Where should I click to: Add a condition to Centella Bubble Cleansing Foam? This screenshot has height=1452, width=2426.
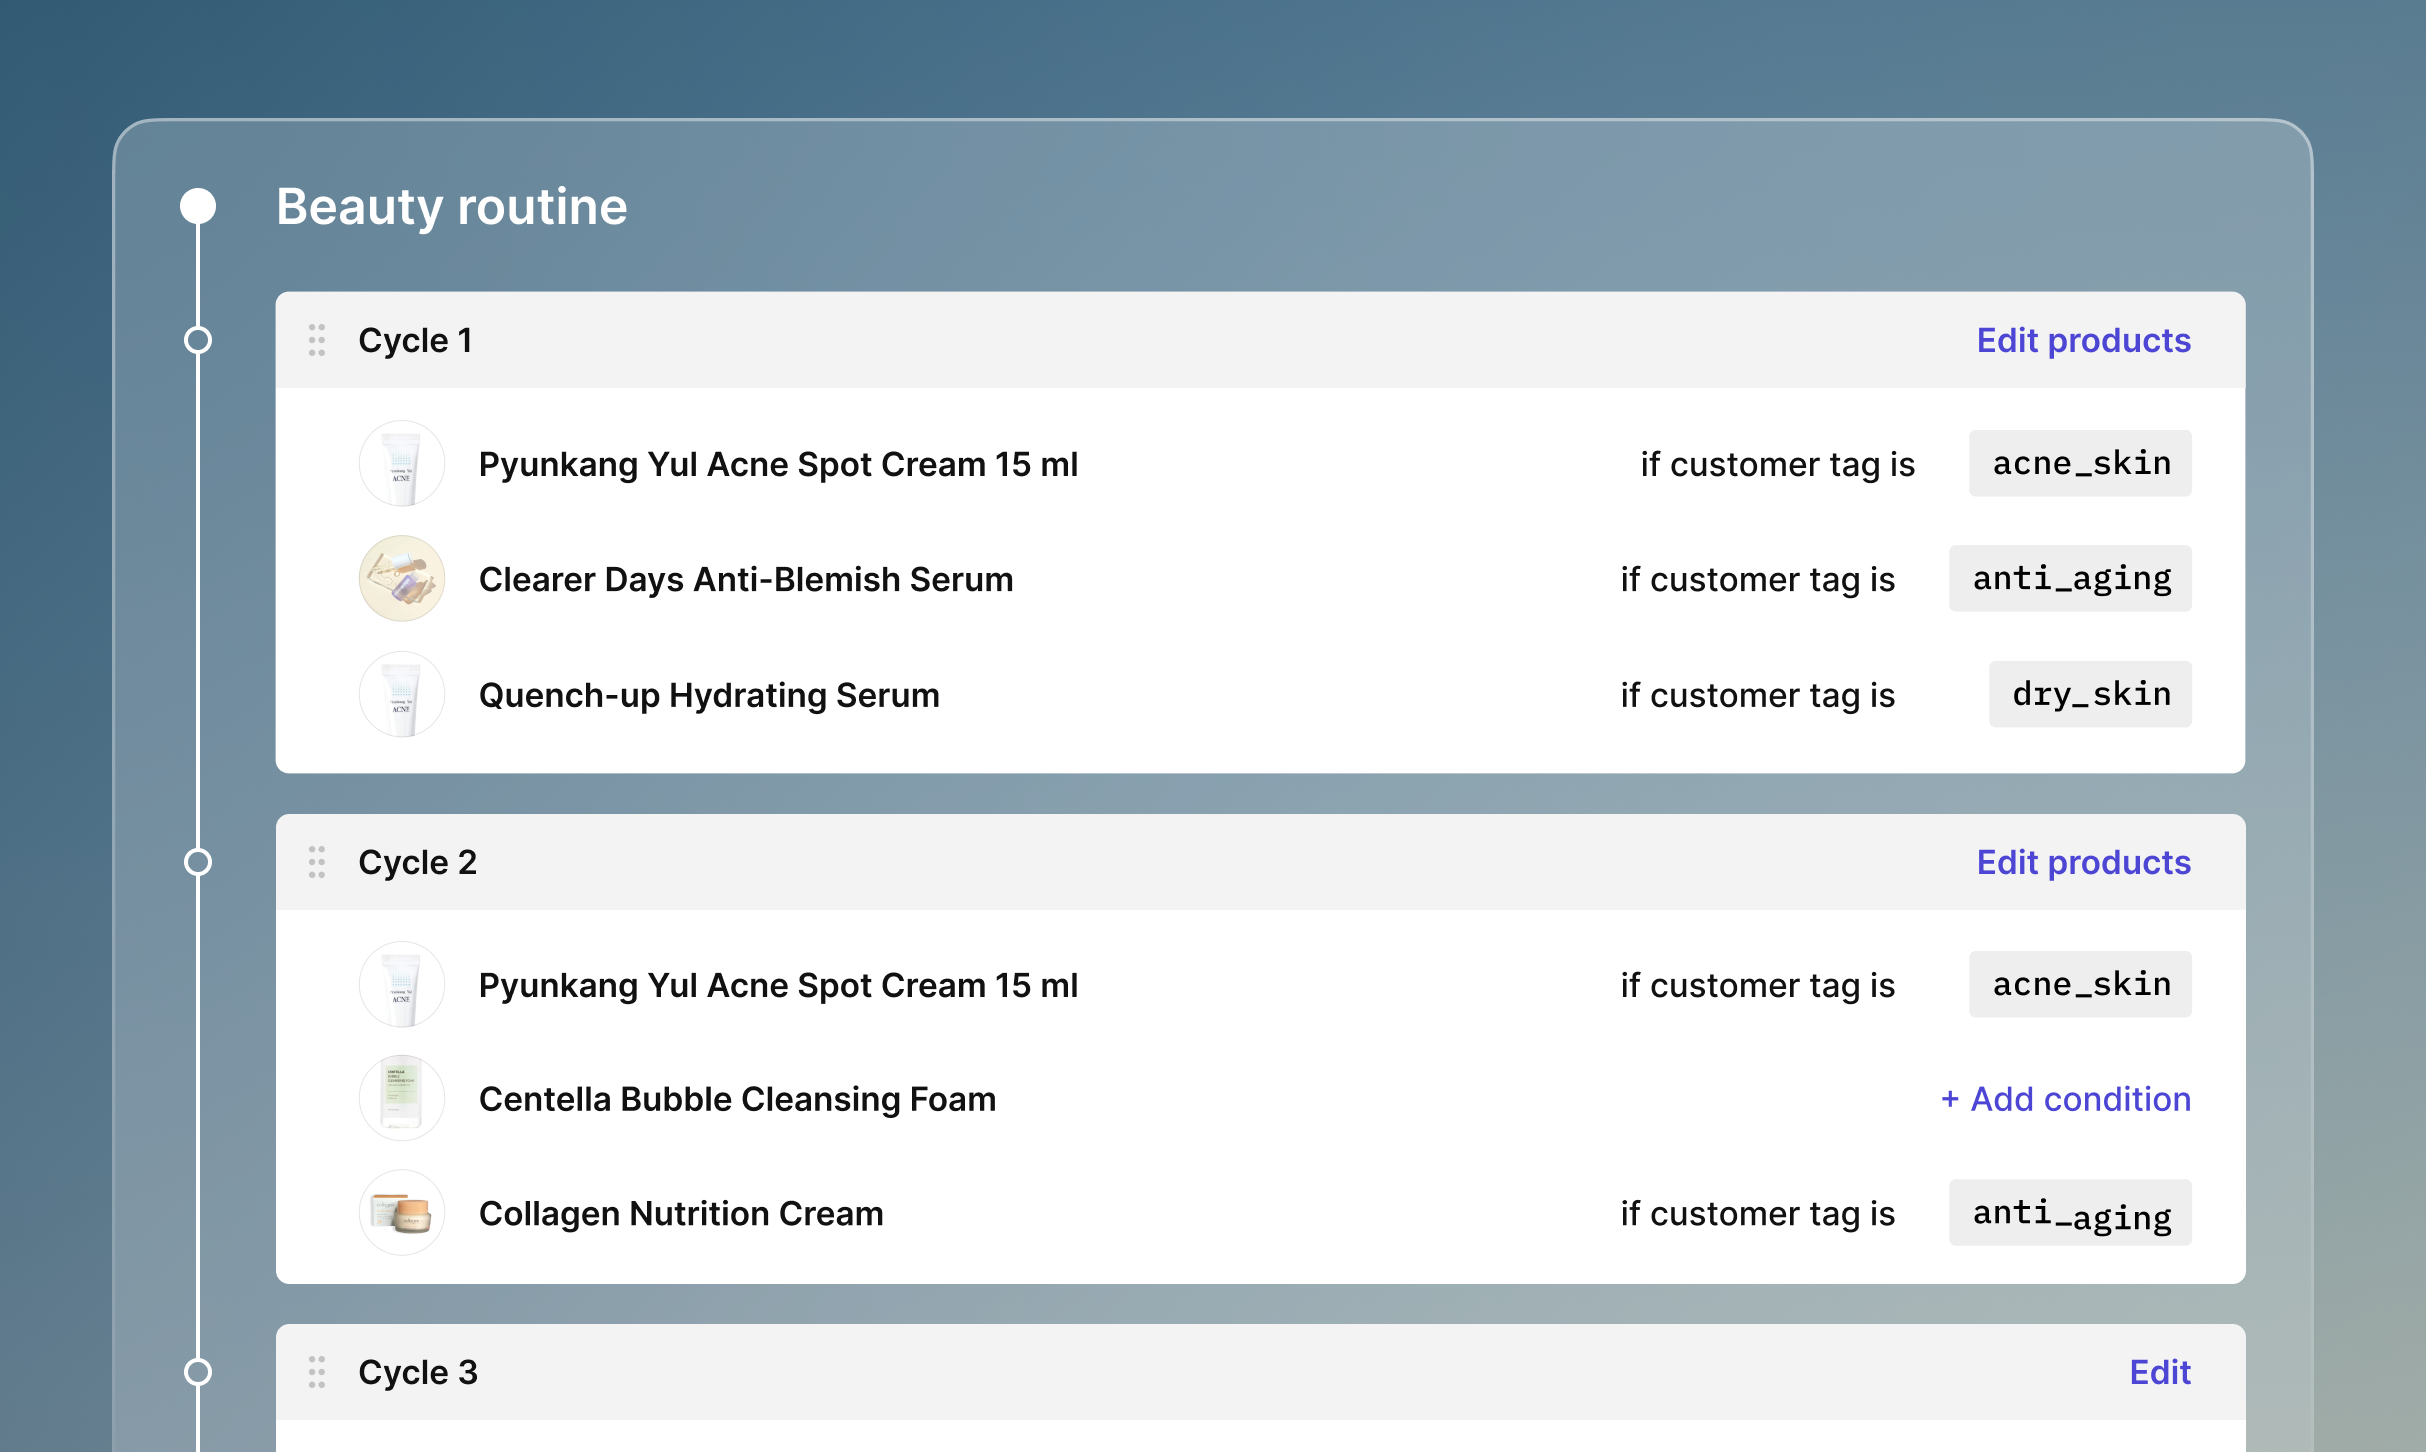(x=2065, y=1098)
